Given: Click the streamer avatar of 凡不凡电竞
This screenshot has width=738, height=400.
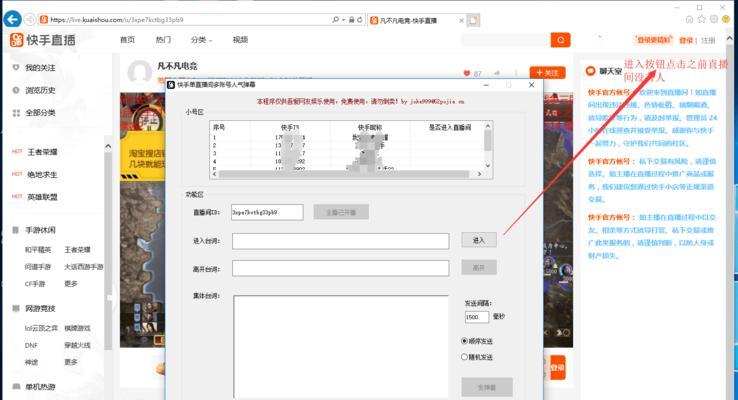Looking at the screenshot, I should click(140, 72).
